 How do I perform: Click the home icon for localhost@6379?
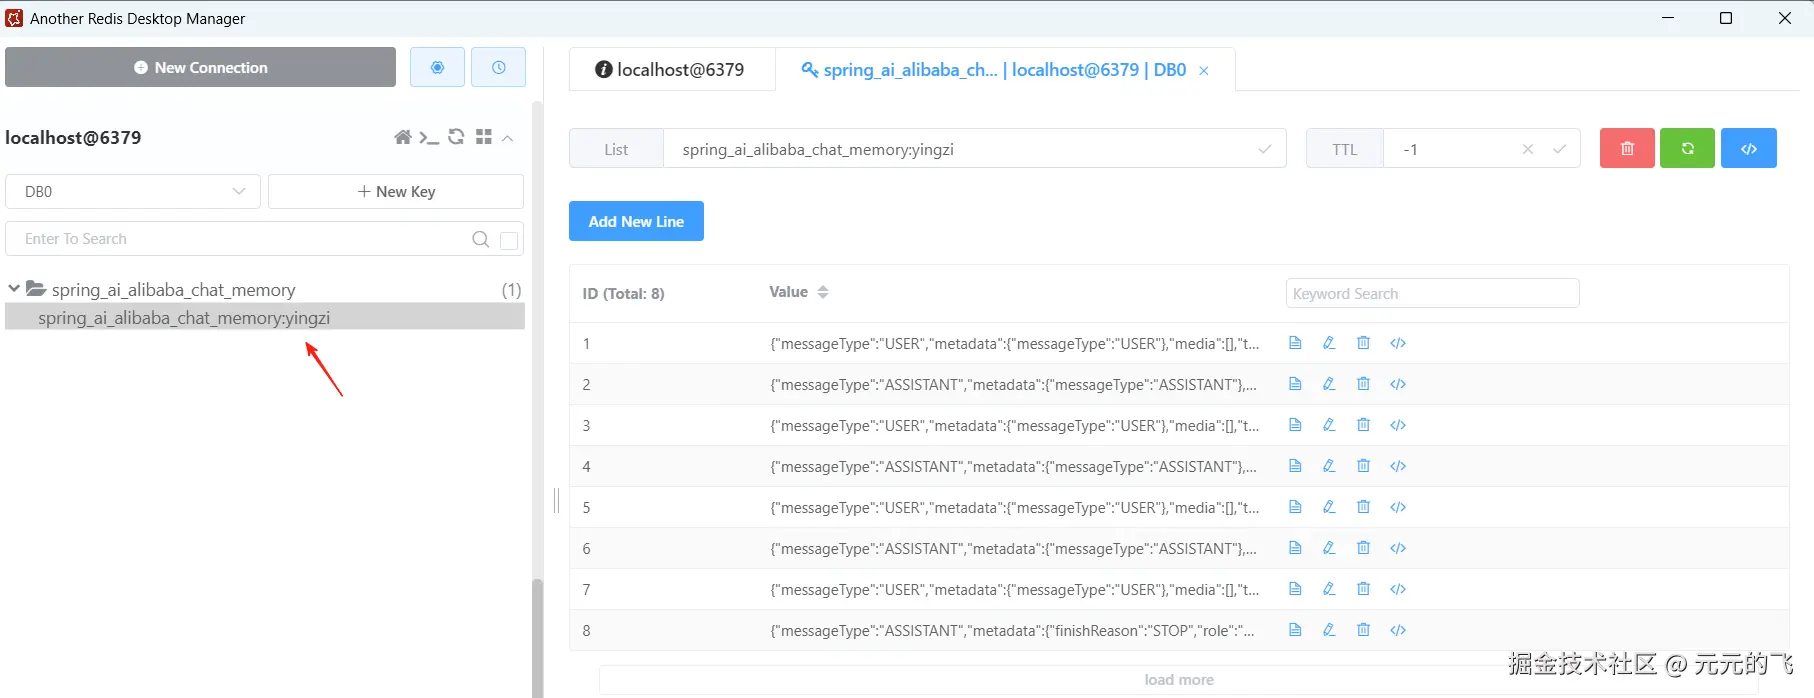[x=402, y=137]
